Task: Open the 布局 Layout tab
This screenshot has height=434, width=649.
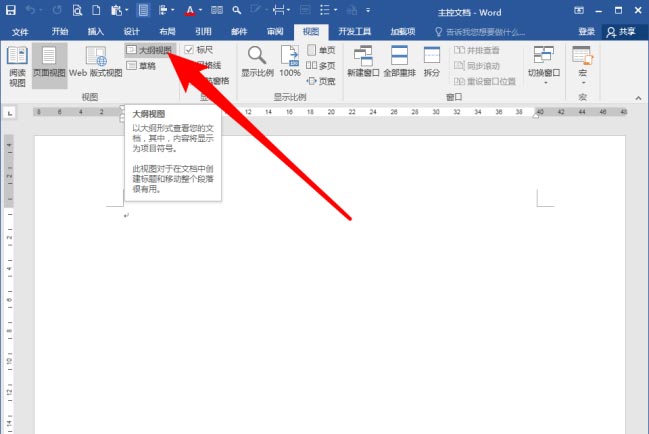Action: 167,31
